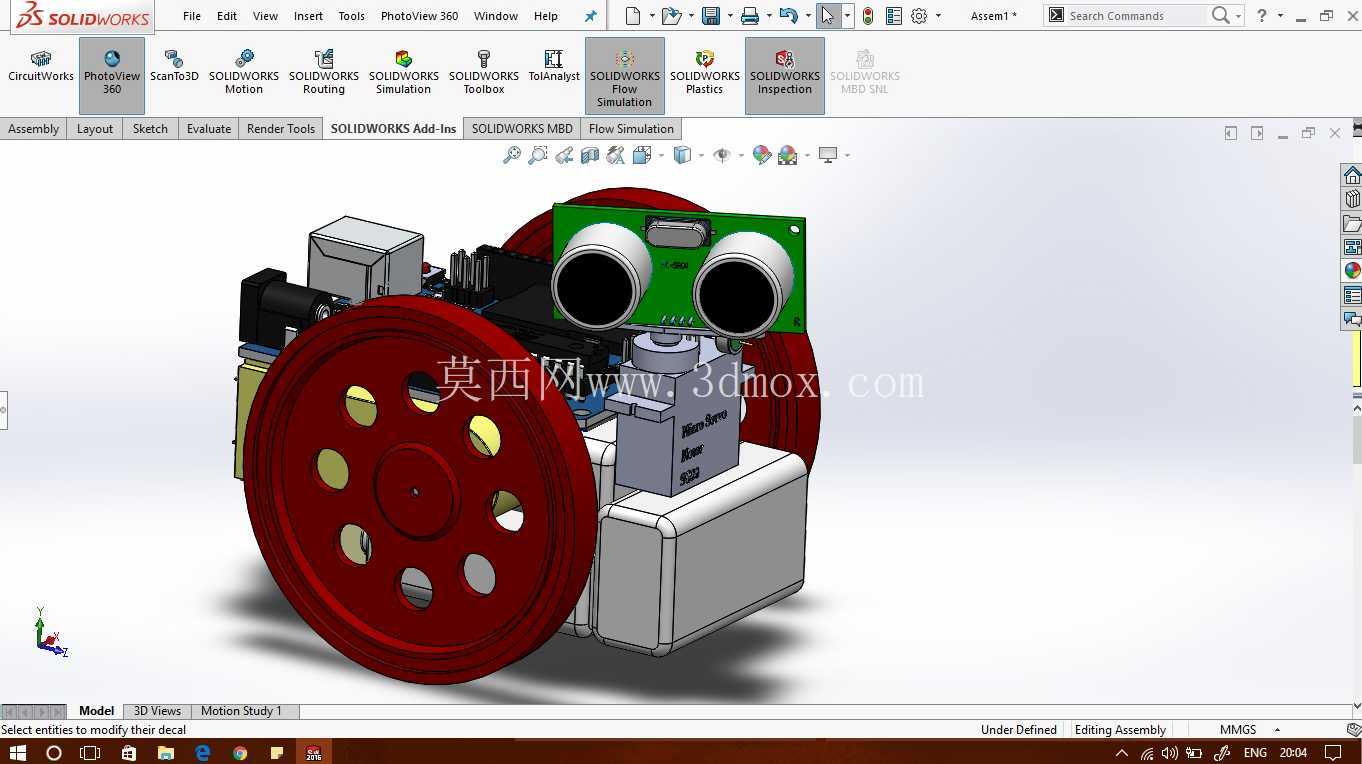Expand the Select tool dropdown arrow
The width and height of the screenshot is (1362, 764).
point(847,16)
